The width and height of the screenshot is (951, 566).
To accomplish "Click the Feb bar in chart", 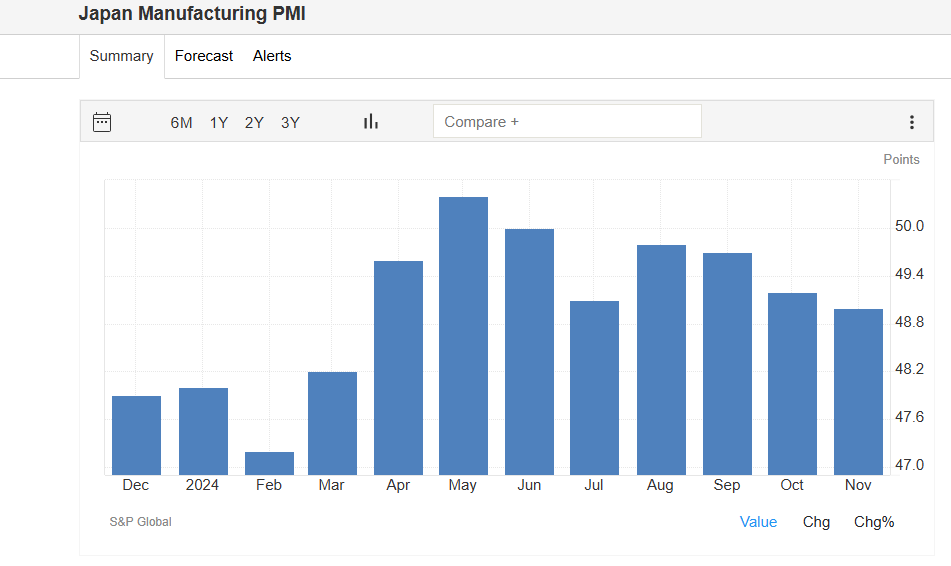I will coord(269,463).
